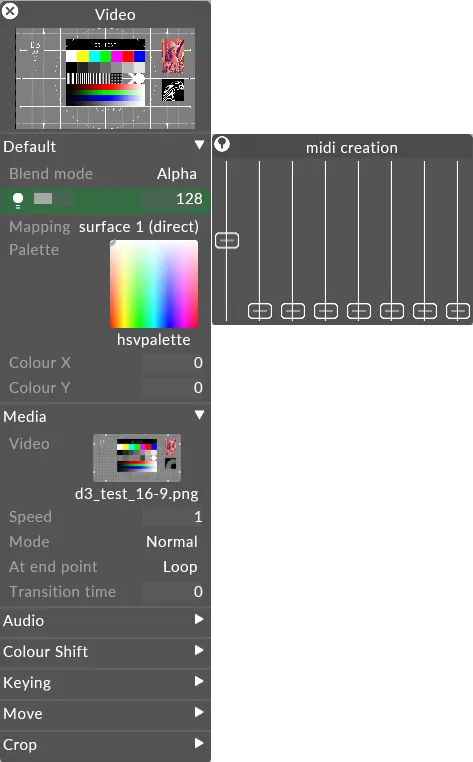This screenshot has height=762, width=473.
Task: Click the brightness level slider bar
Action: click(53, 198)
